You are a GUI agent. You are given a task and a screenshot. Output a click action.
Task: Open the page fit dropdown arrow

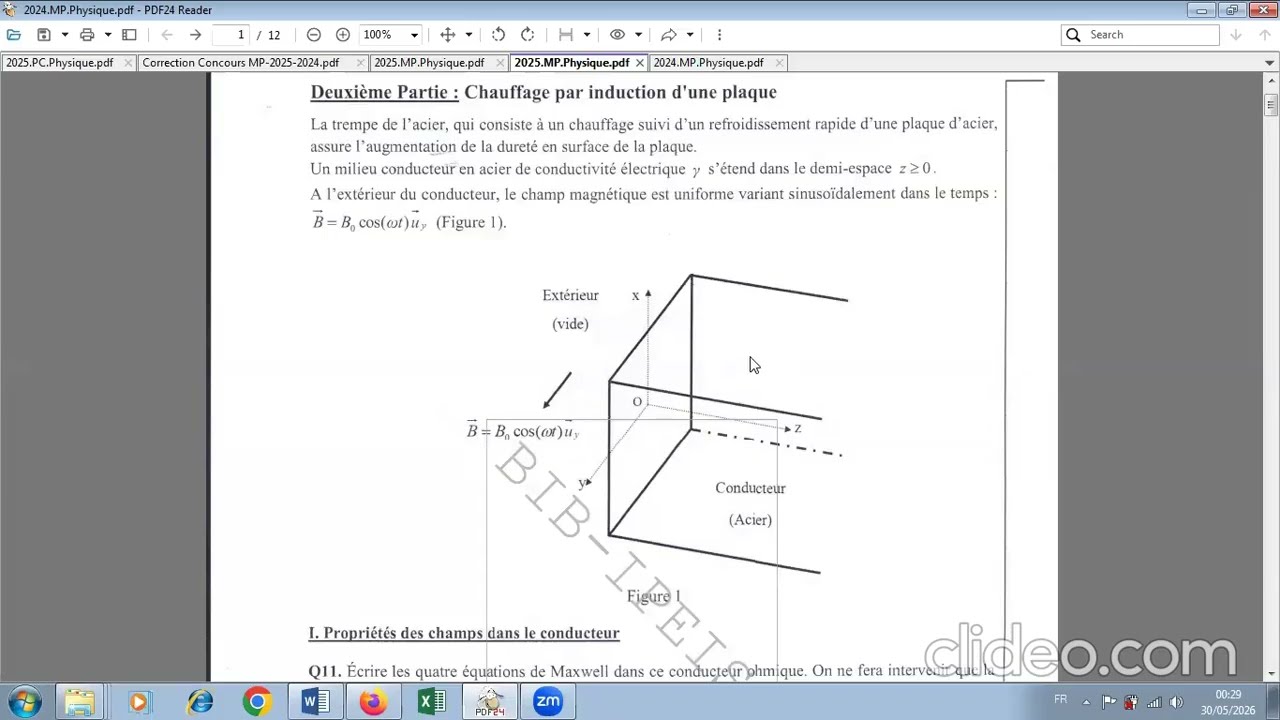[x=587, y=35]
